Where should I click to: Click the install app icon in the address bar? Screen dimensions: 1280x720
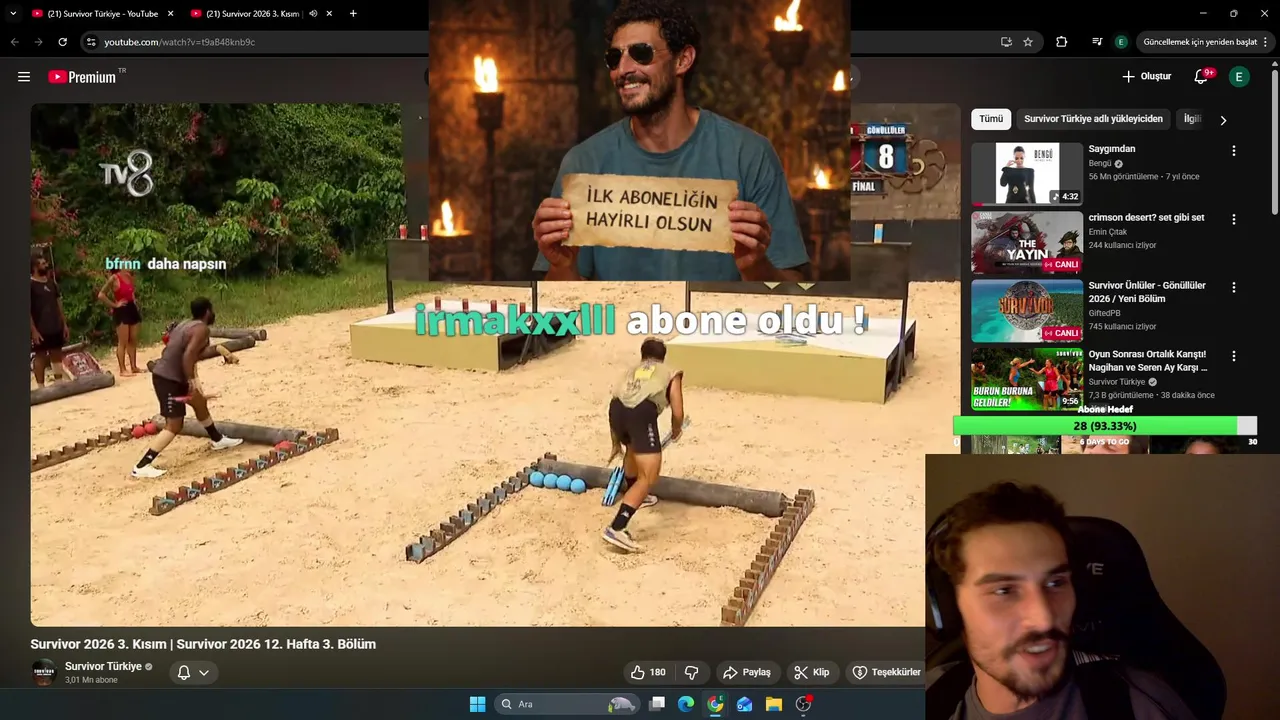1006,42
